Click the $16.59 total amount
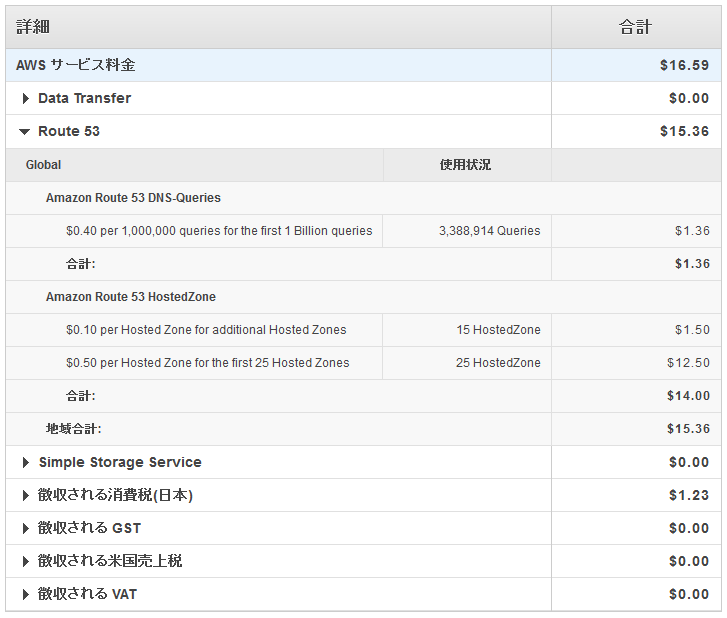This screenshot has width=727, height=618. pyautogui.click(x=684, y=65)
